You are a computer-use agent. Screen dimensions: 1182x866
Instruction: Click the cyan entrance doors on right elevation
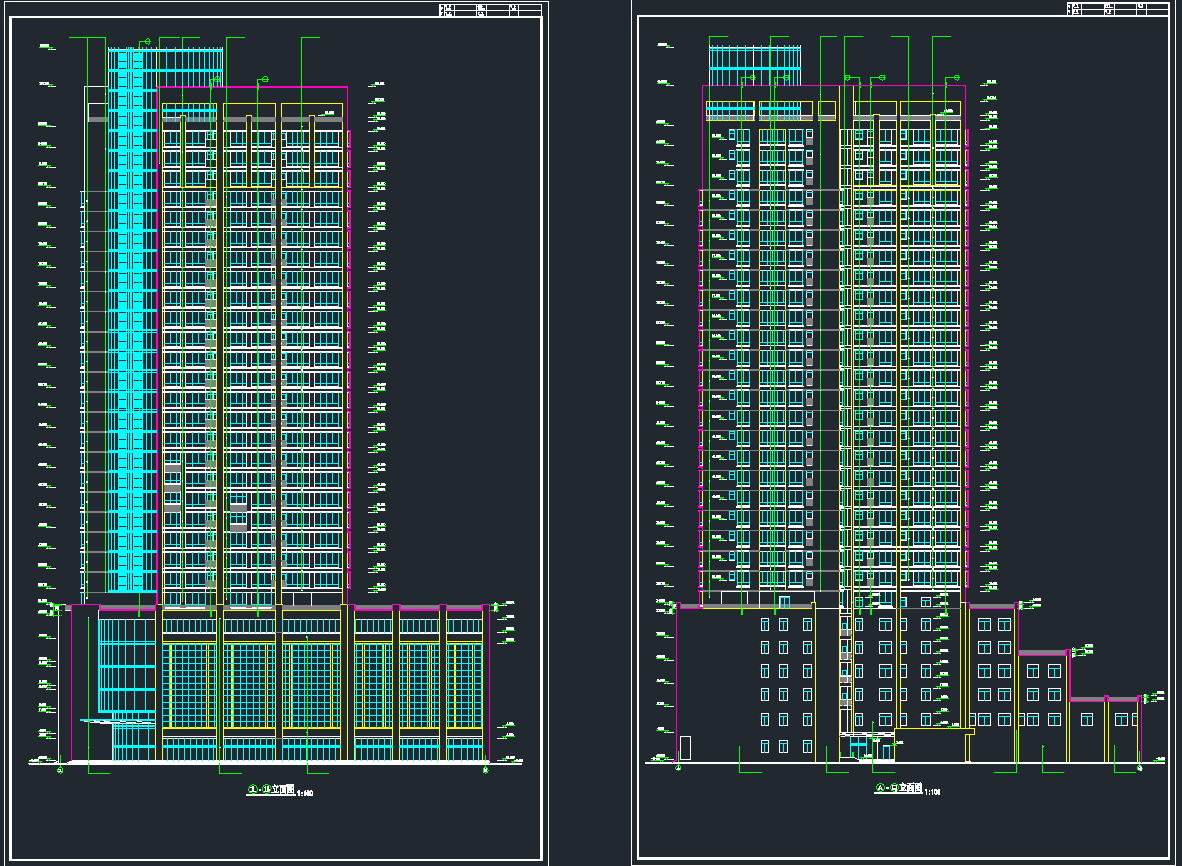pyautogui.click(x=858, y=748)
